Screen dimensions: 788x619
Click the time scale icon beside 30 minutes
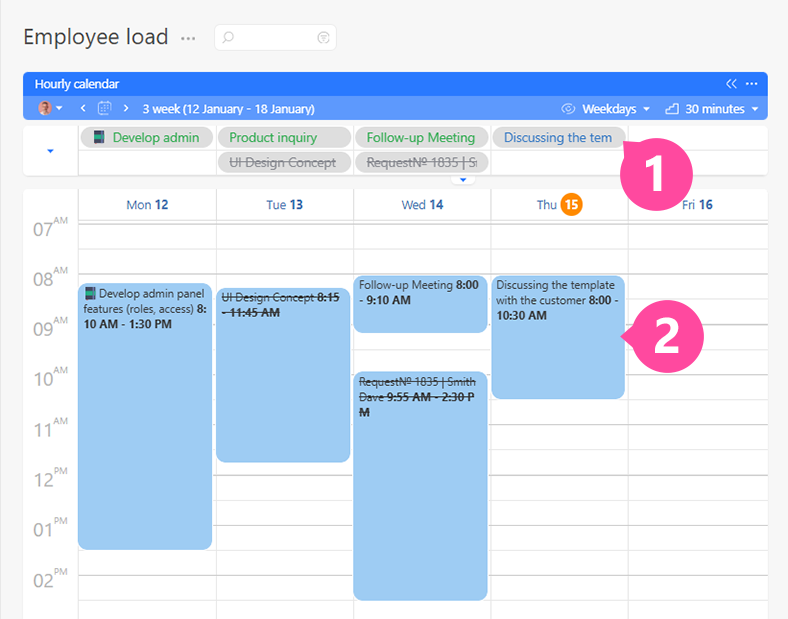pos(672,108)
